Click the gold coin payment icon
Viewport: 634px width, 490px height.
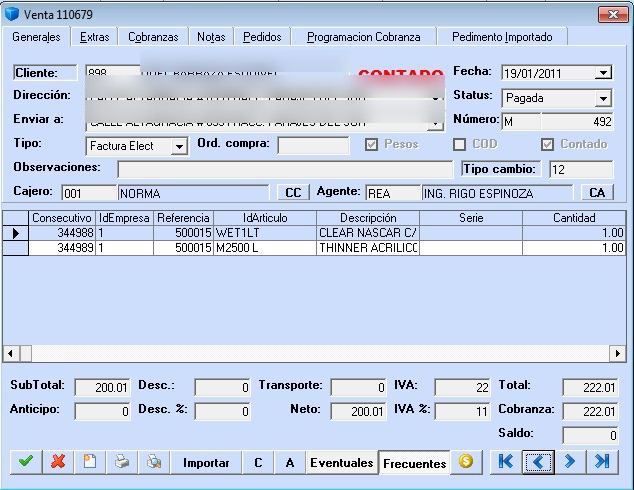[466, 462]
